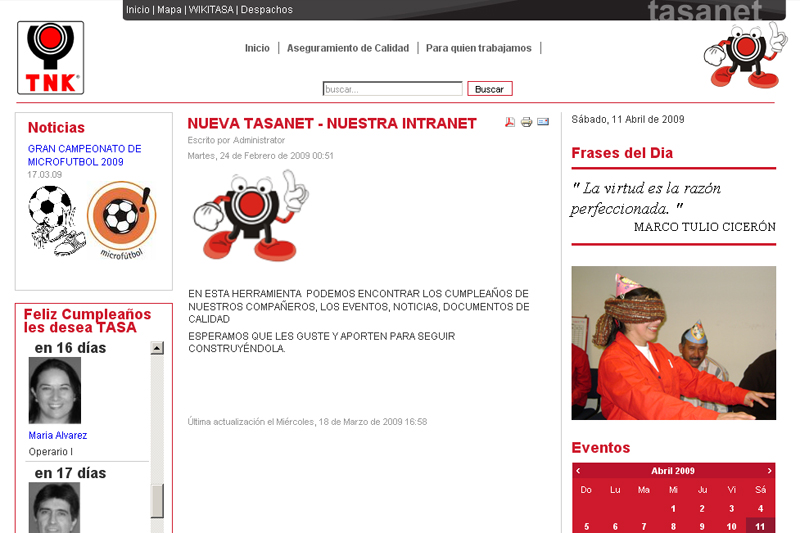Click Feliz Cumpleaños les desea TASA heading
The height and width of the screenshot is (533, 800).
[x=87, y=321]
